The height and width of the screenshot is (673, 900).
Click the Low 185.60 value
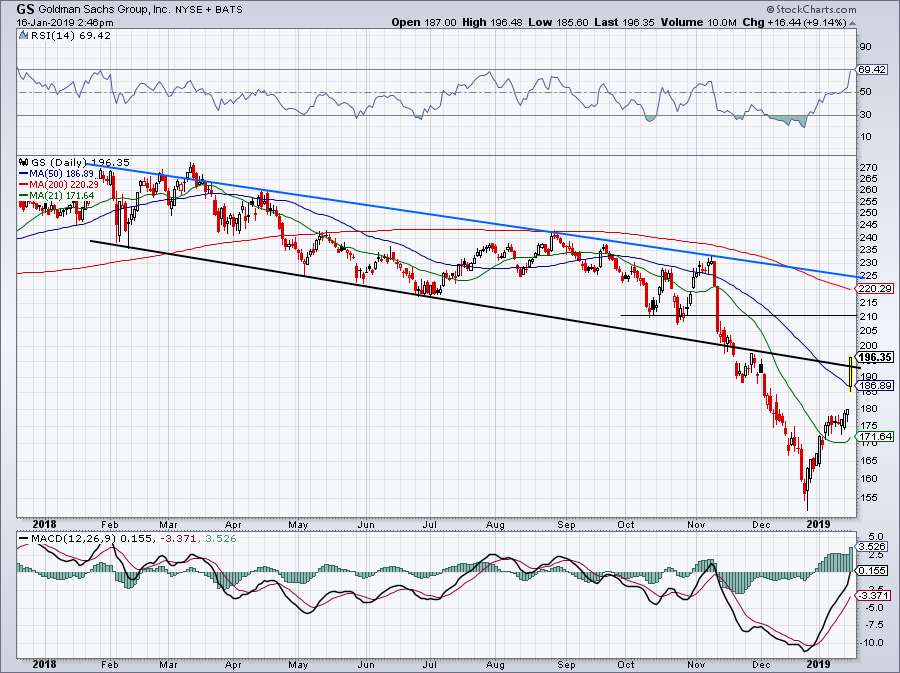(558, 22)
